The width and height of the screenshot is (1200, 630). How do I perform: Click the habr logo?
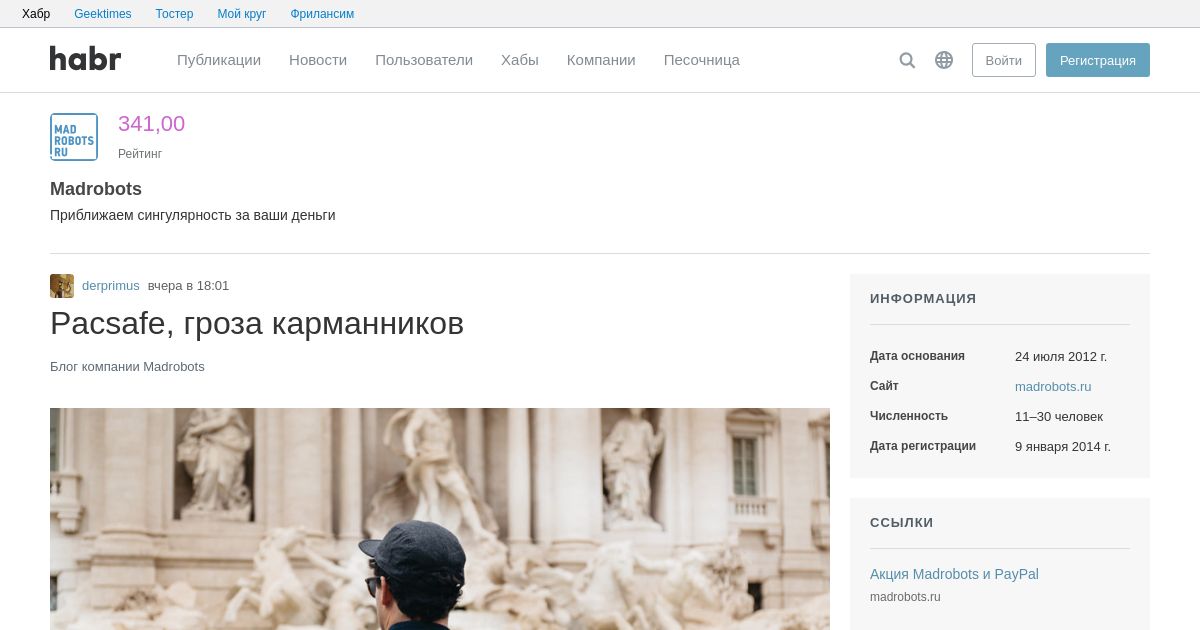pyautogui.click(x=85, y=59)
